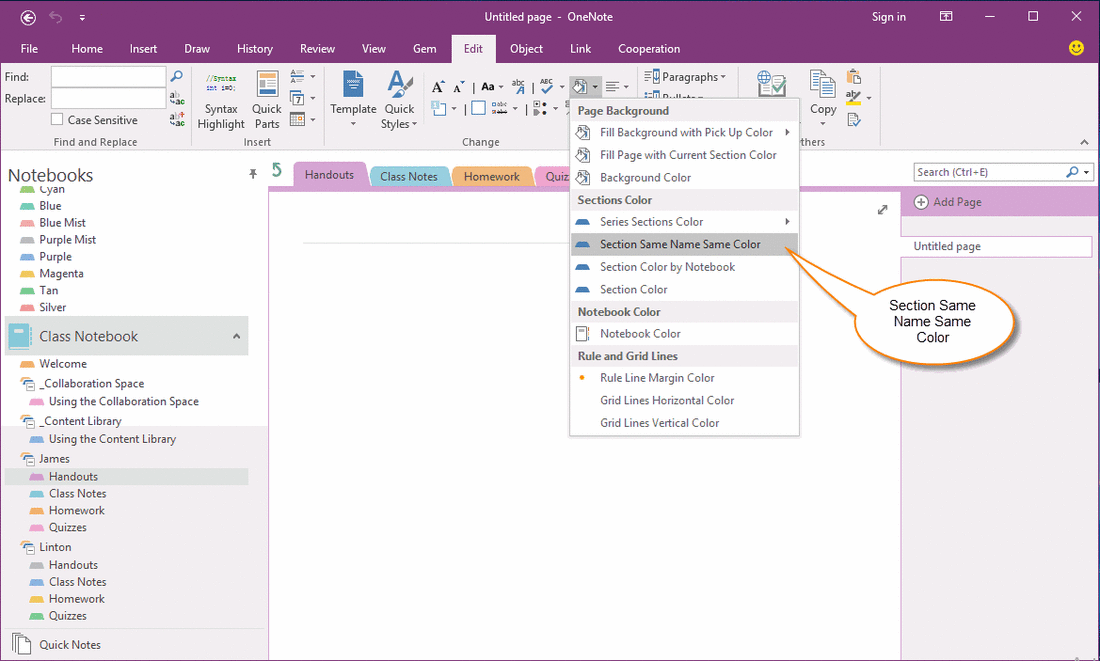Open the Quick Access Toolbar customize dropdown

(82, 18)
